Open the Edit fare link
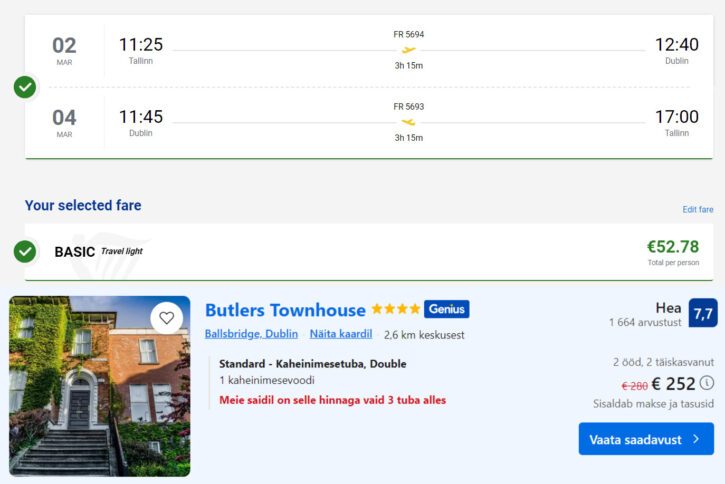This screenshot has width=725, height=484. (698, 209)
